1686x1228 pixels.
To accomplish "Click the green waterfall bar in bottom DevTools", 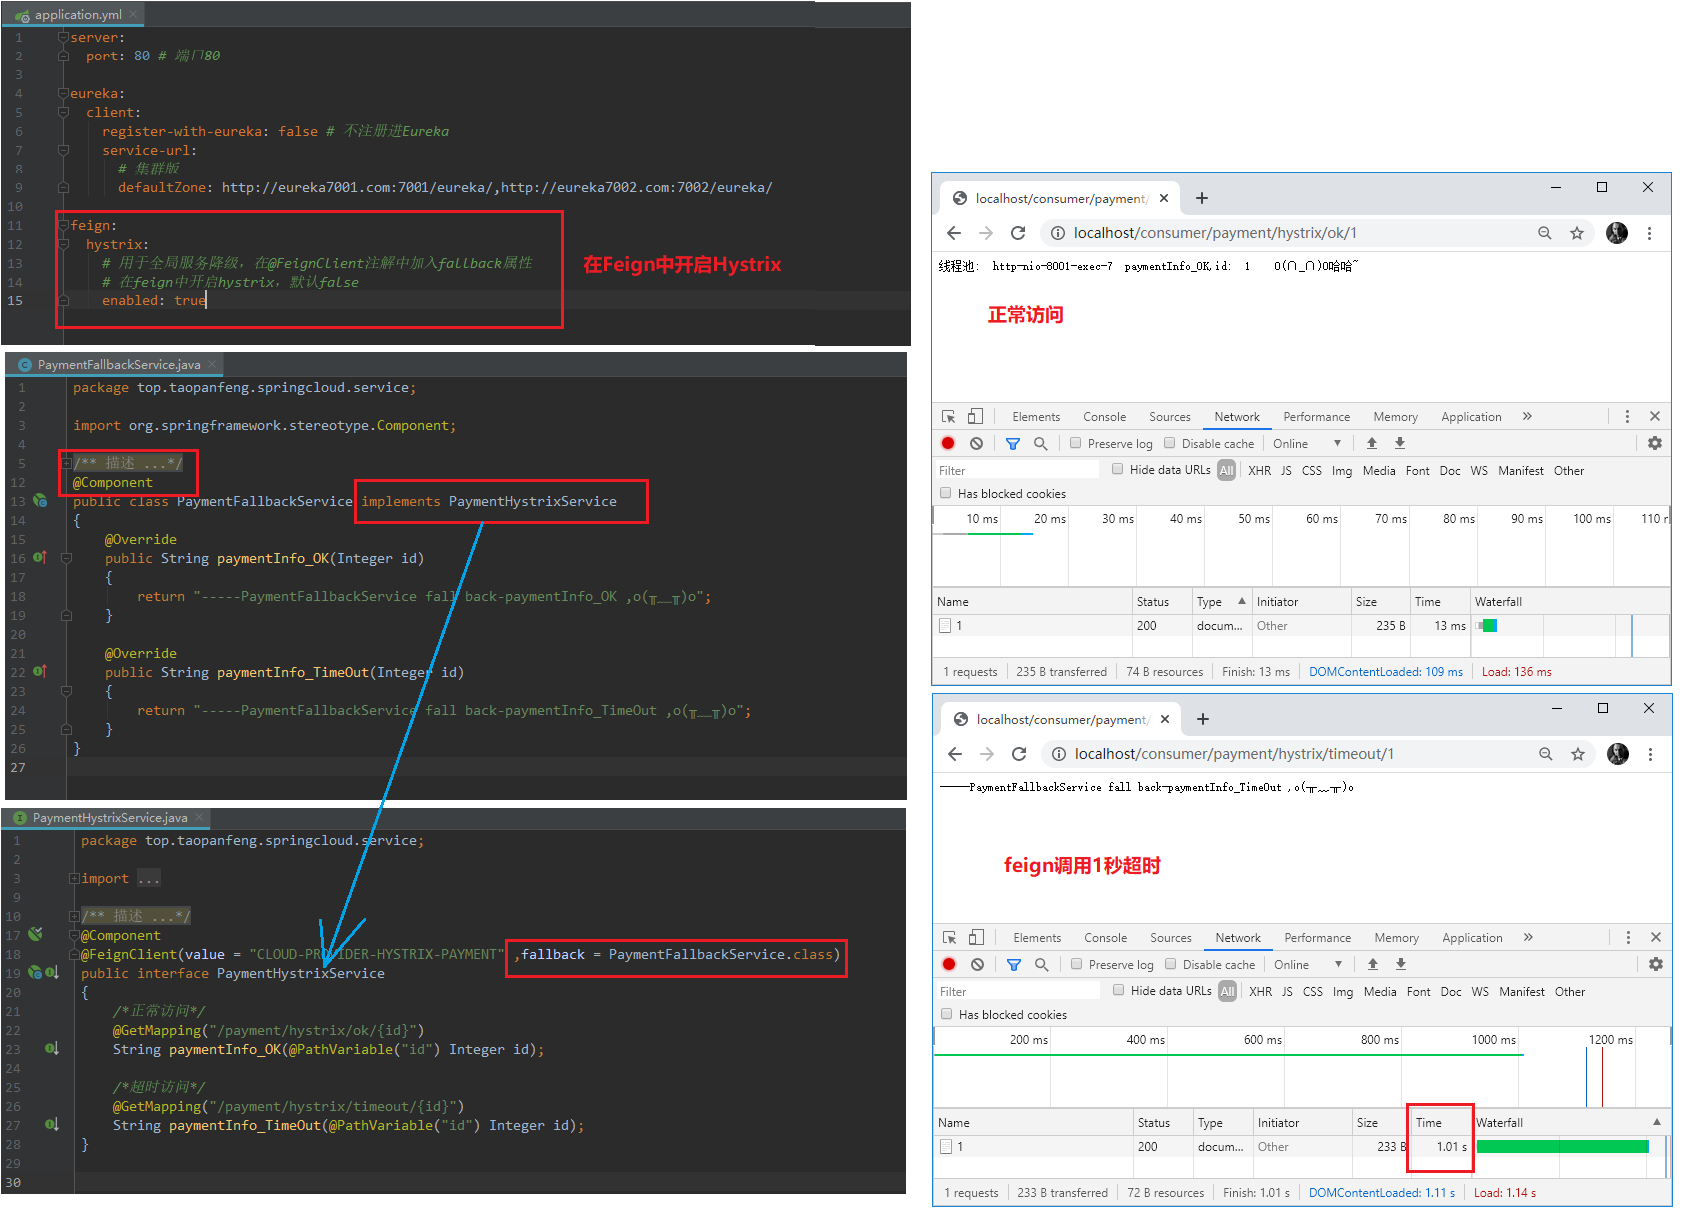I will [1563, 1146].
